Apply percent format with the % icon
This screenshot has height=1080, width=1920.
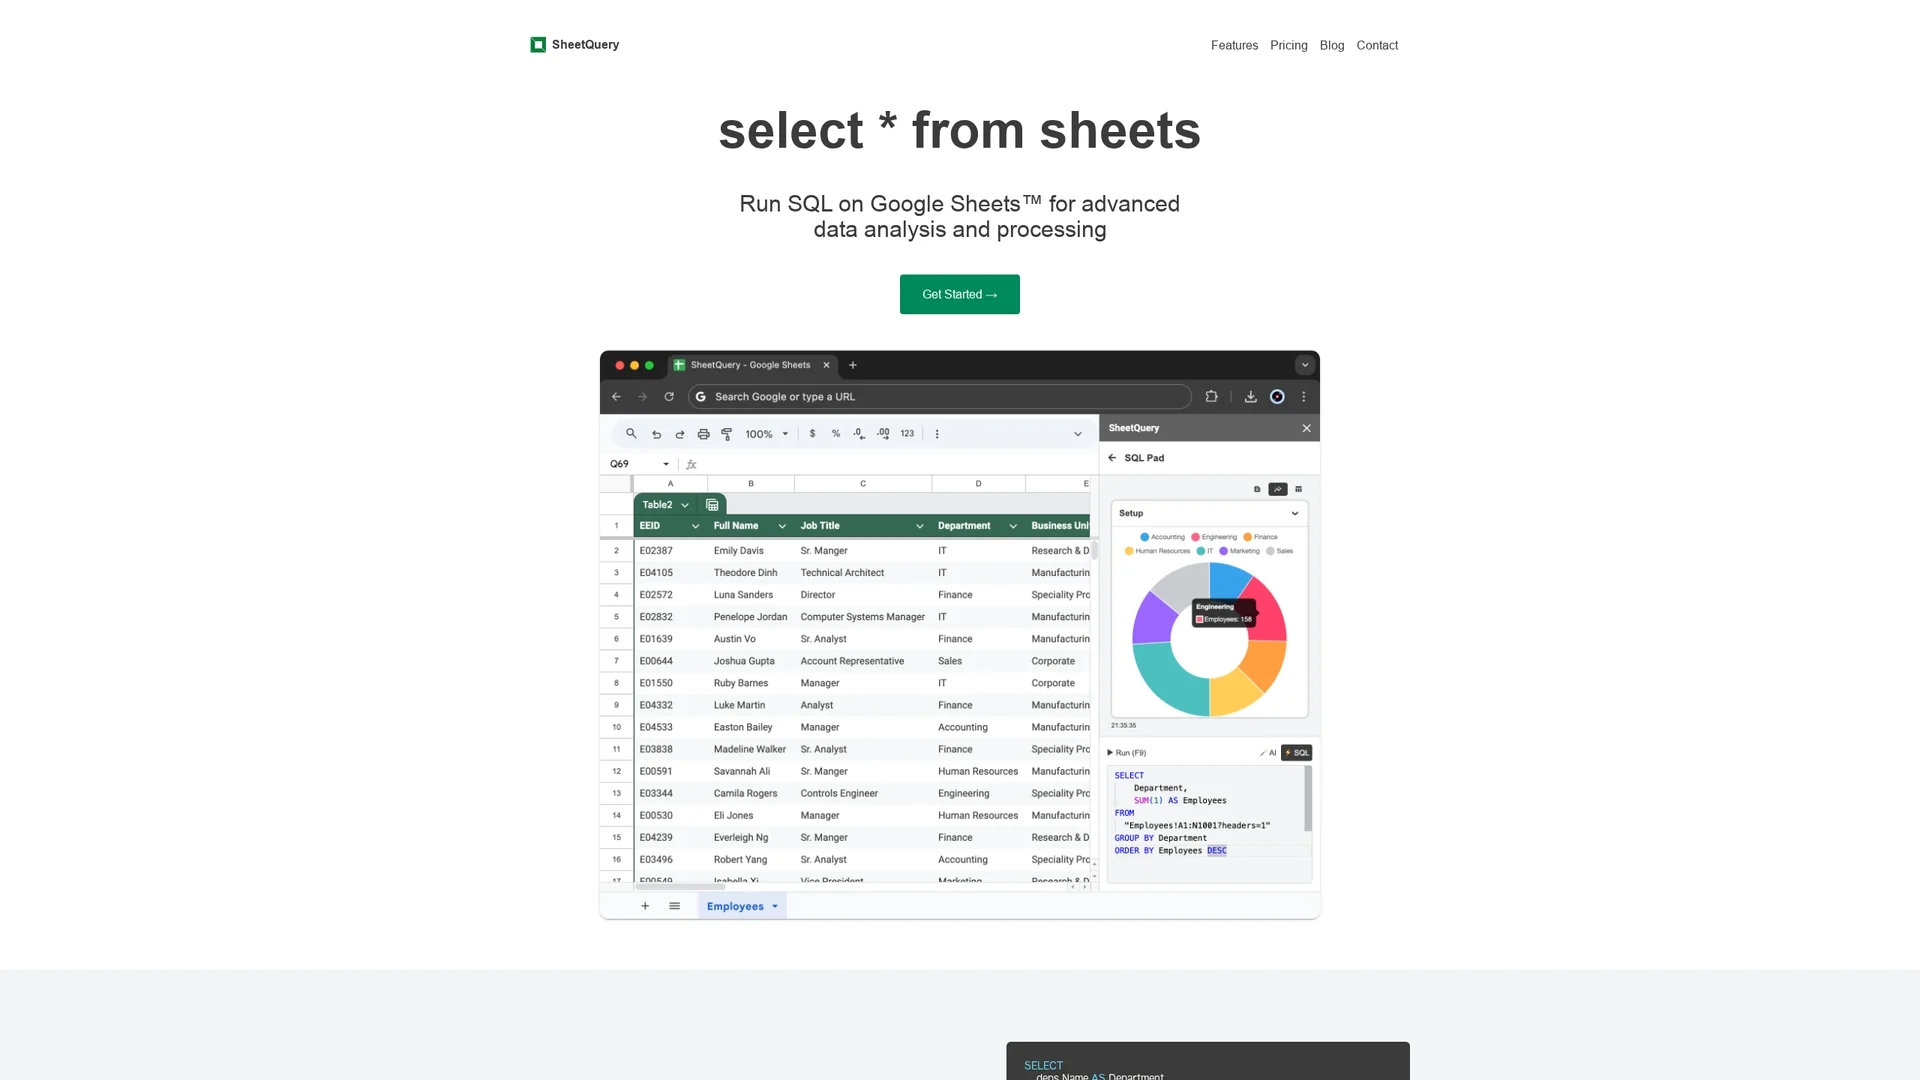pos(836,434)
